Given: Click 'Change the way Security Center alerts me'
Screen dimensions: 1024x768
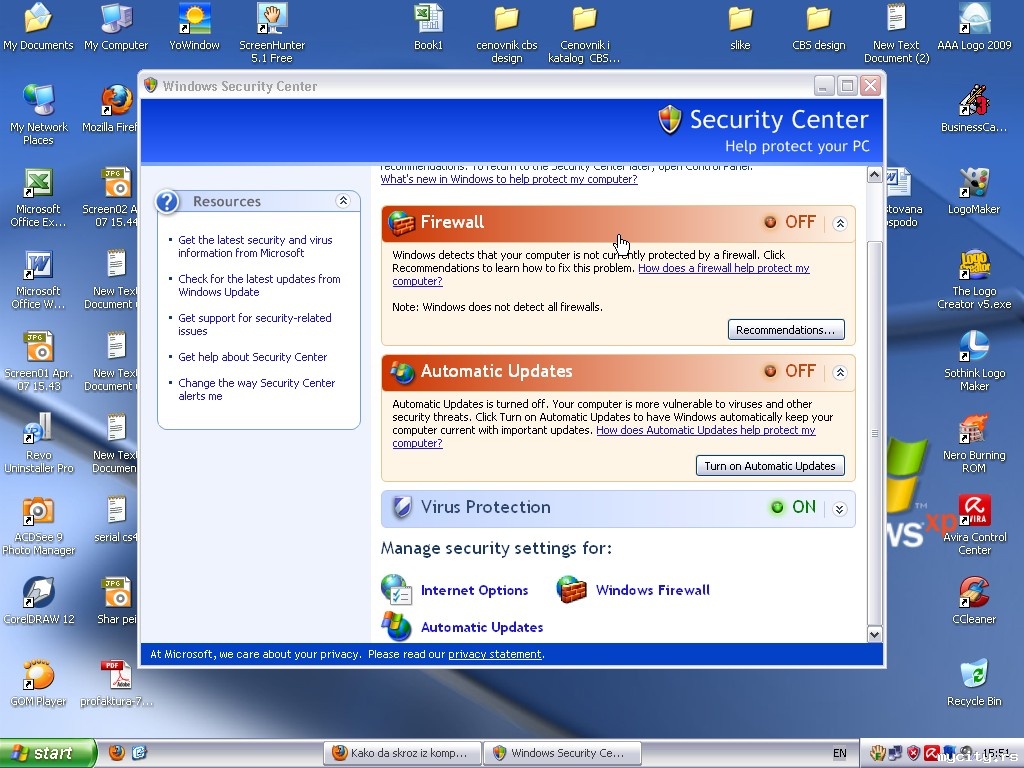Looking at the screenshot, I should 257,389.
